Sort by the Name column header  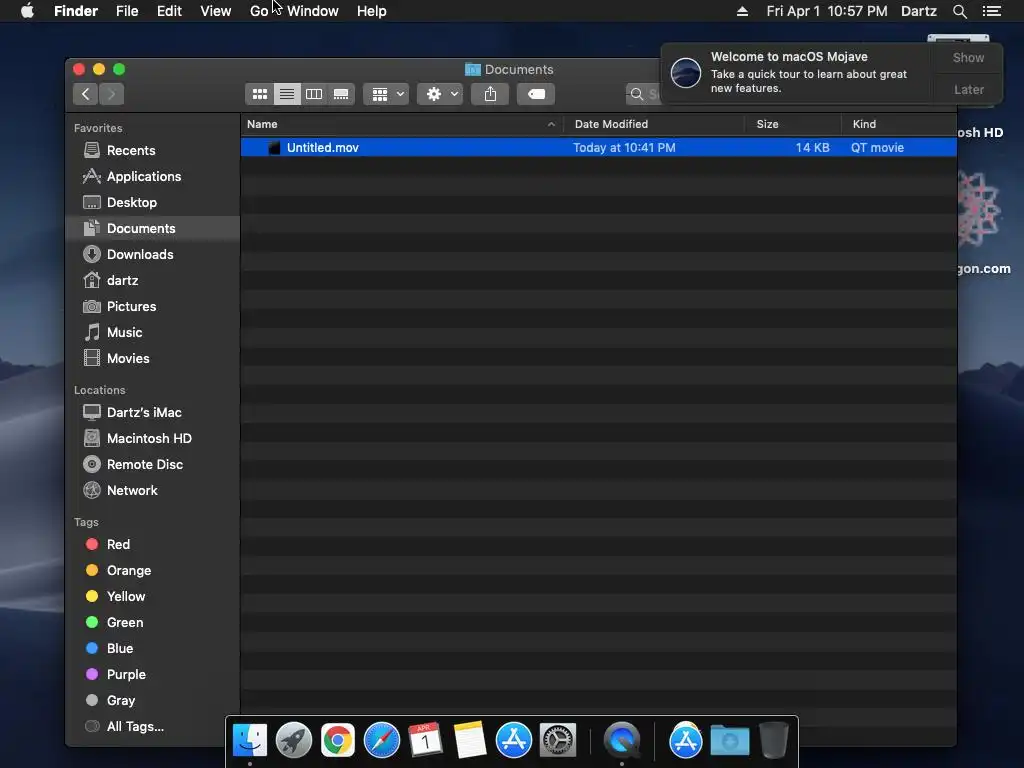coord(402,124)
